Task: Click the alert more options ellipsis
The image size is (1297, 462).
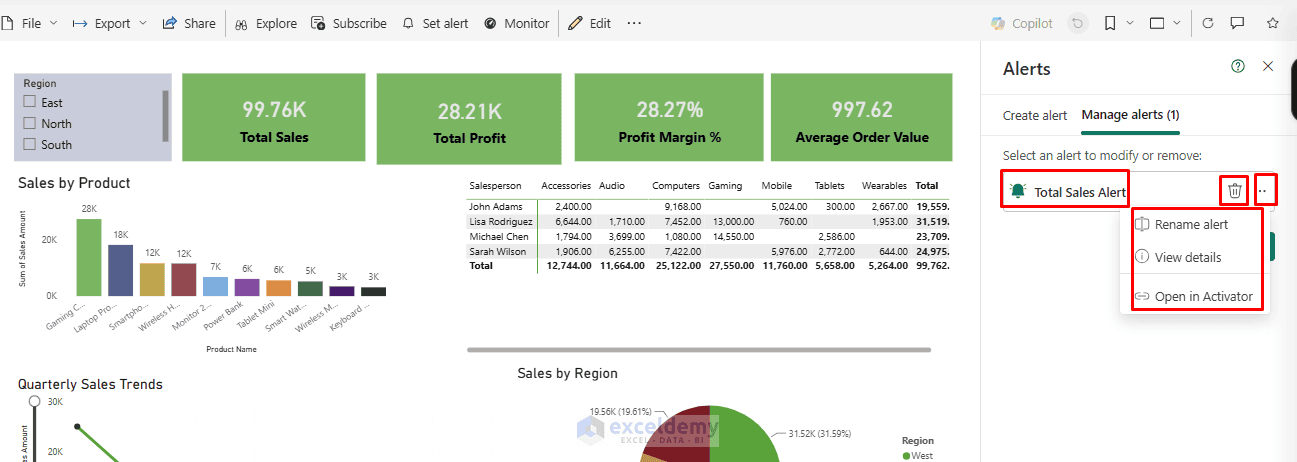Action: 1264,191
